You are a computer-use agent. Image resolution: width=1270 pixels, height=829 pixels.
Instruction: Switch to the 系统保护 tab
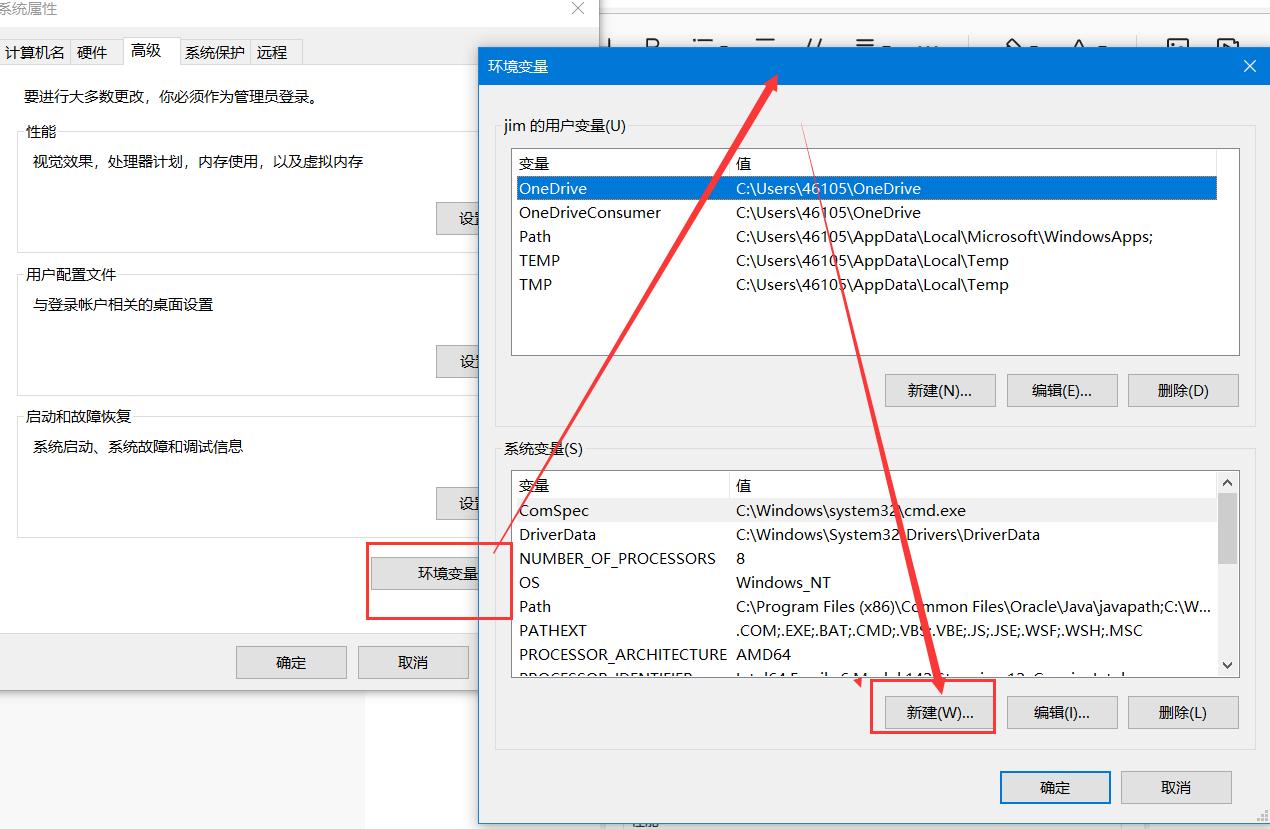click(216, 52)
